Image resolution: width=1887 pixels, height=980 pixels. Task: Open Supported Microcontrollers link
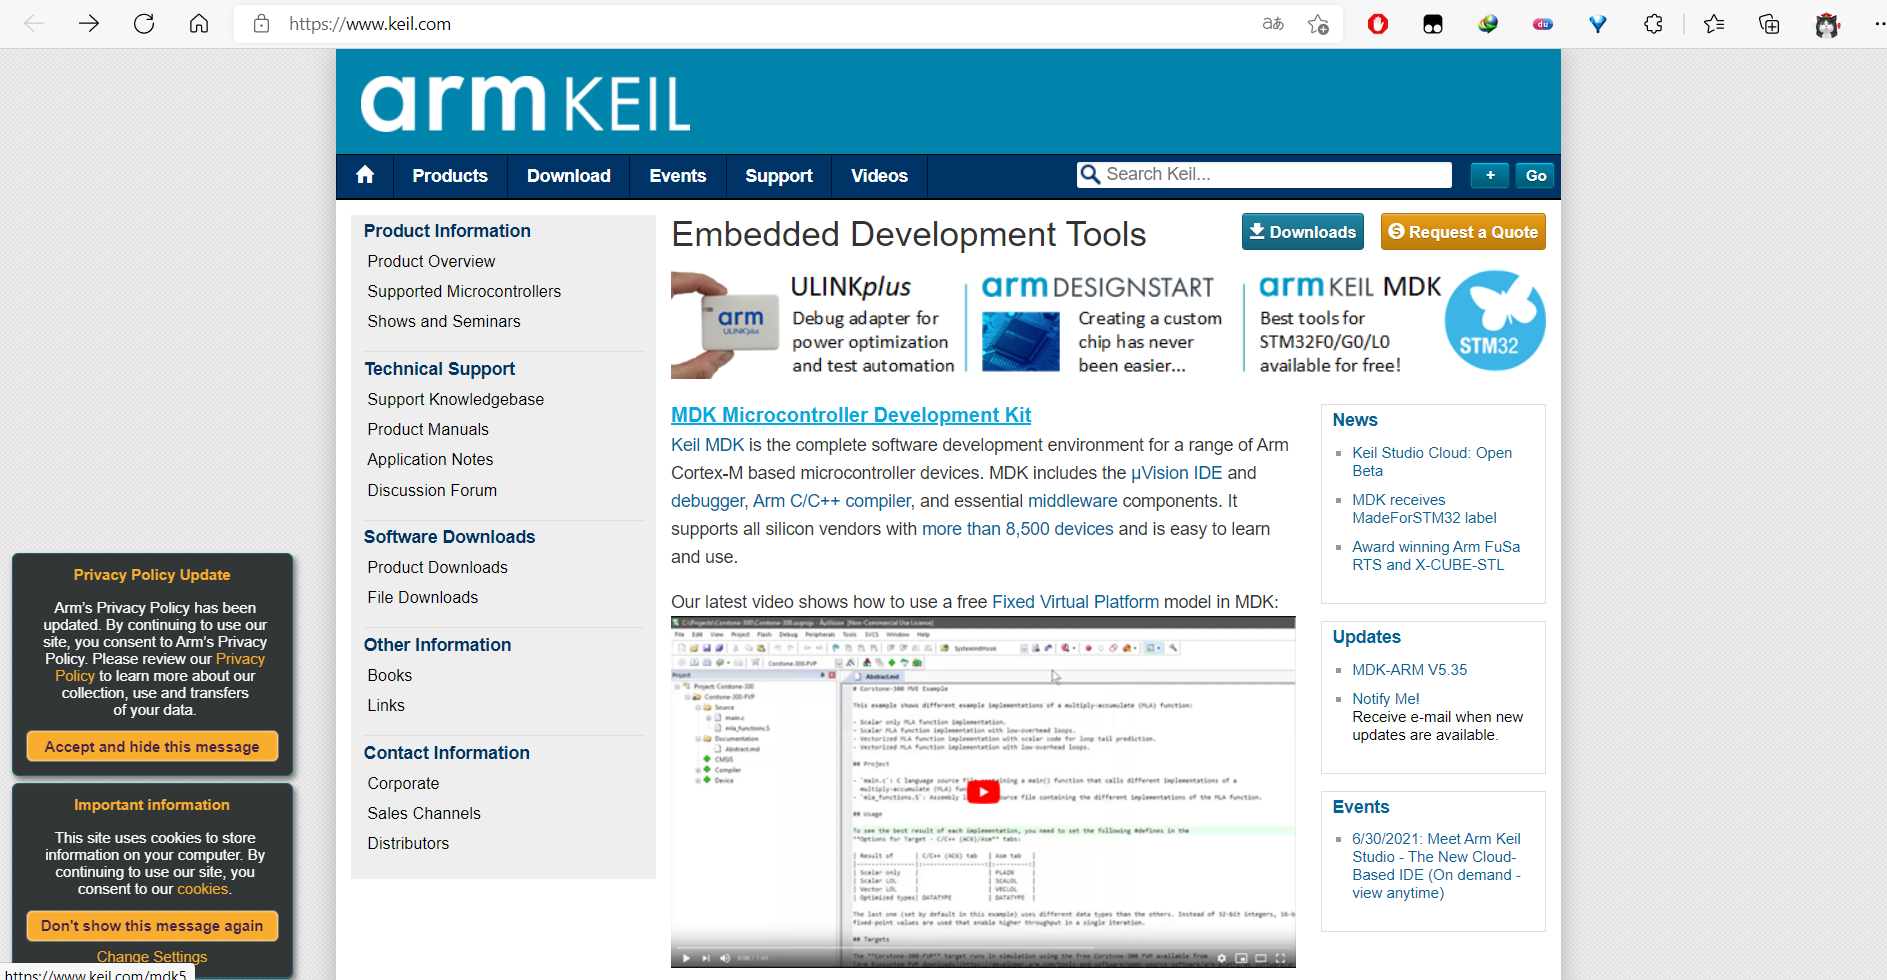(x=464, y=291)
